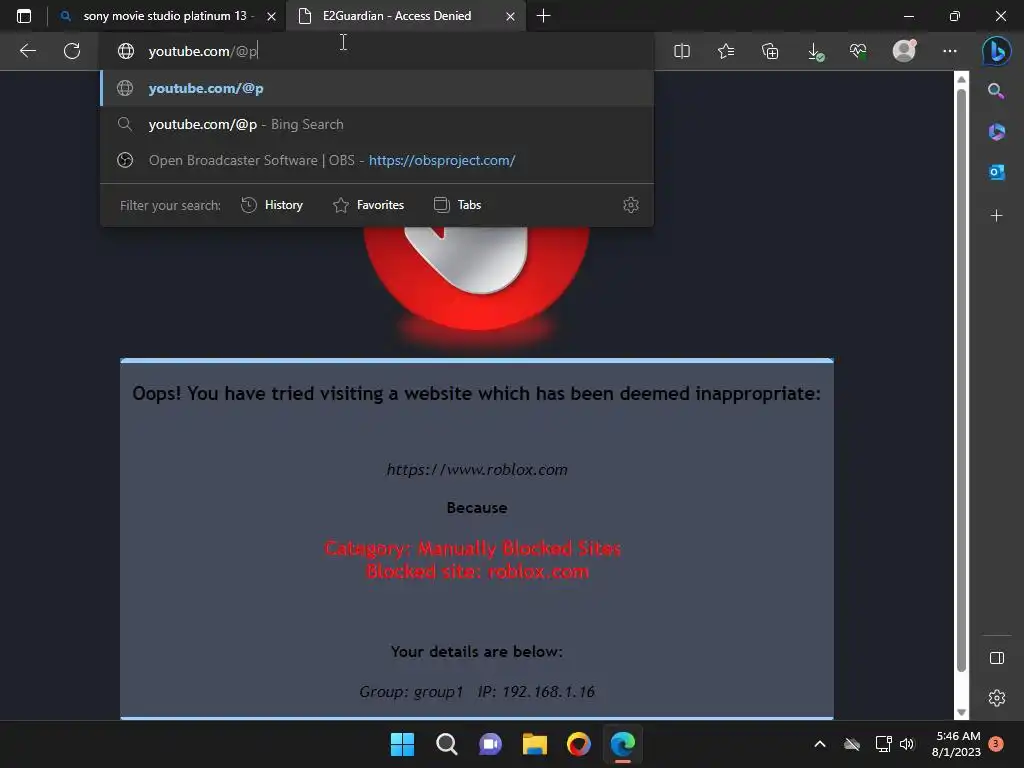Viewport: 1024px width, 768px height.
Task: Open Settings and more ellipsis menu
Action: pyautogui.click(x=950, y=51)
